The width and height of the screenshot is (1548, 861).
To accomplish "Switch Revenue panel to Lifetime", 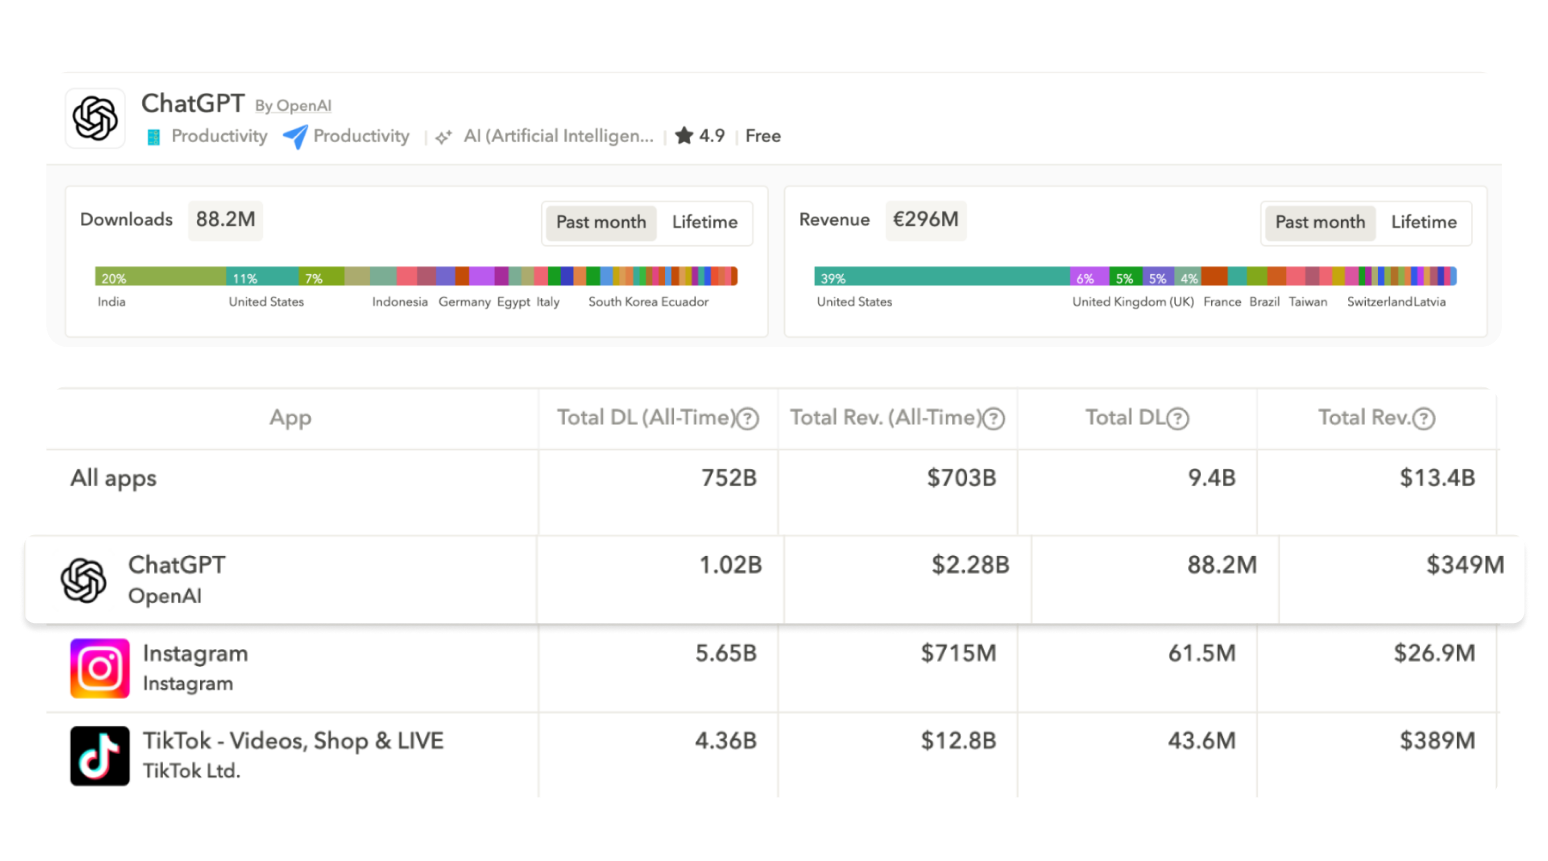I will coord(1424,222).
